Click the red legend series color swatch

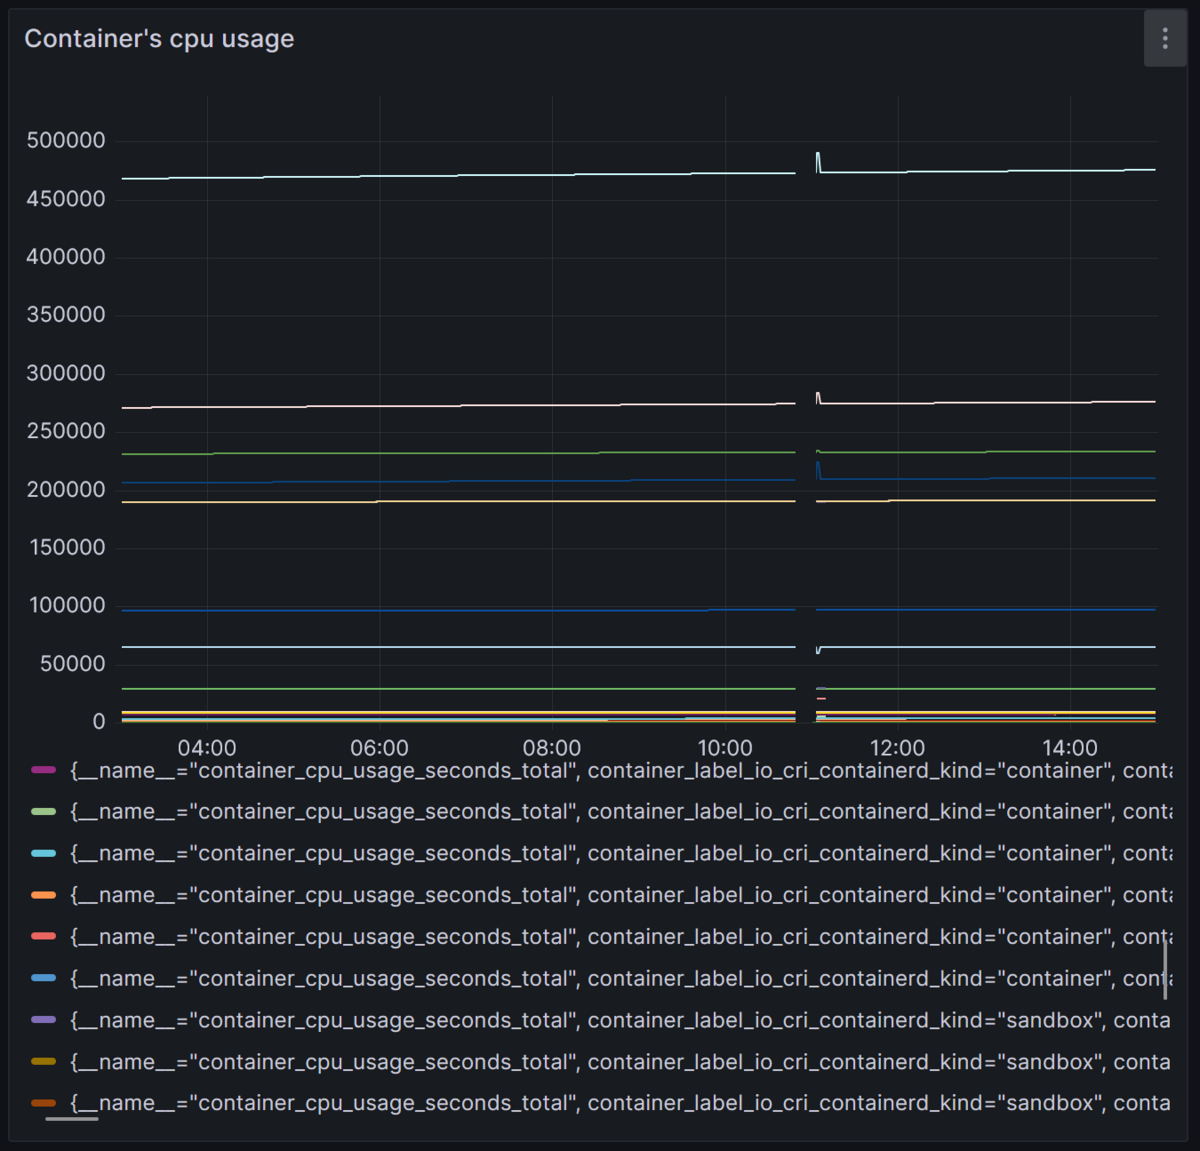[44, 937]
